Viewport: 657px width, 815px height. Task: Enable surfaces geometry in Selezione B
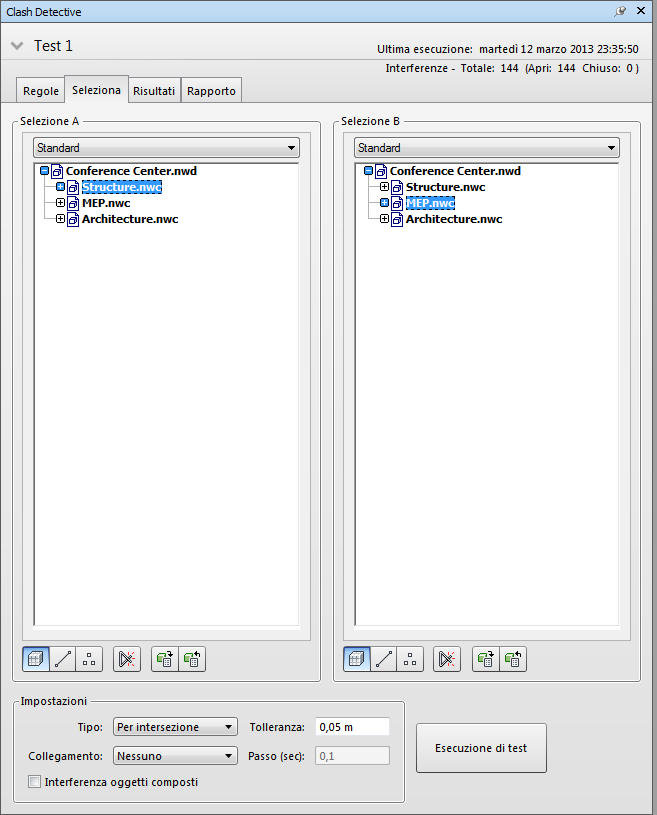click(x=357, y=659)
